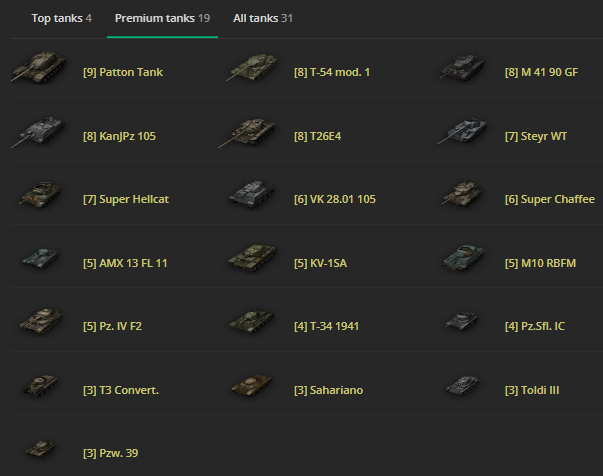The image size is (603, 476).
Task: Click the Toldi III tank icon
Action: [463, 386]
